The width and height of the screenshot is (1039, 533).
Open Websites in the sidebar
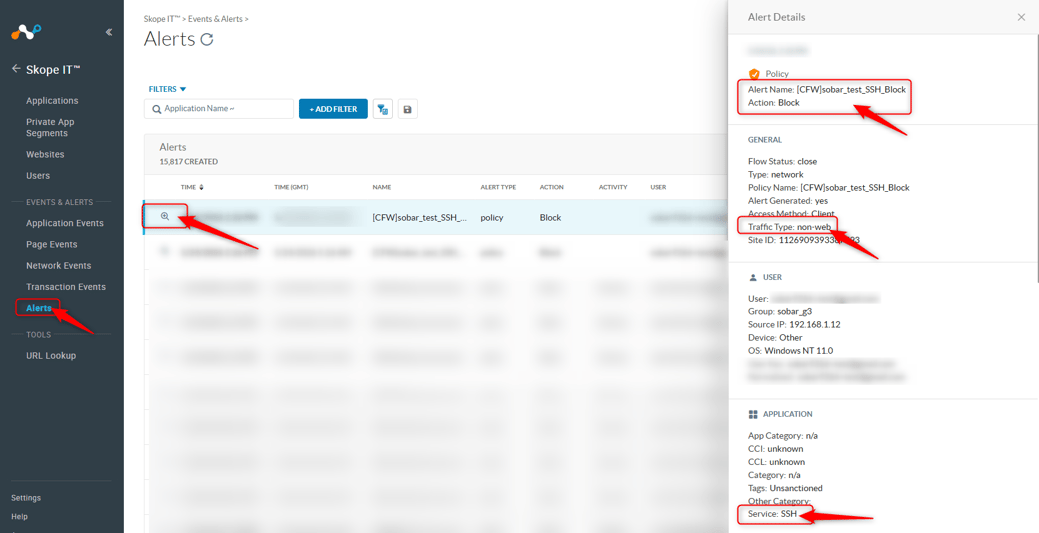pos(45,154)
